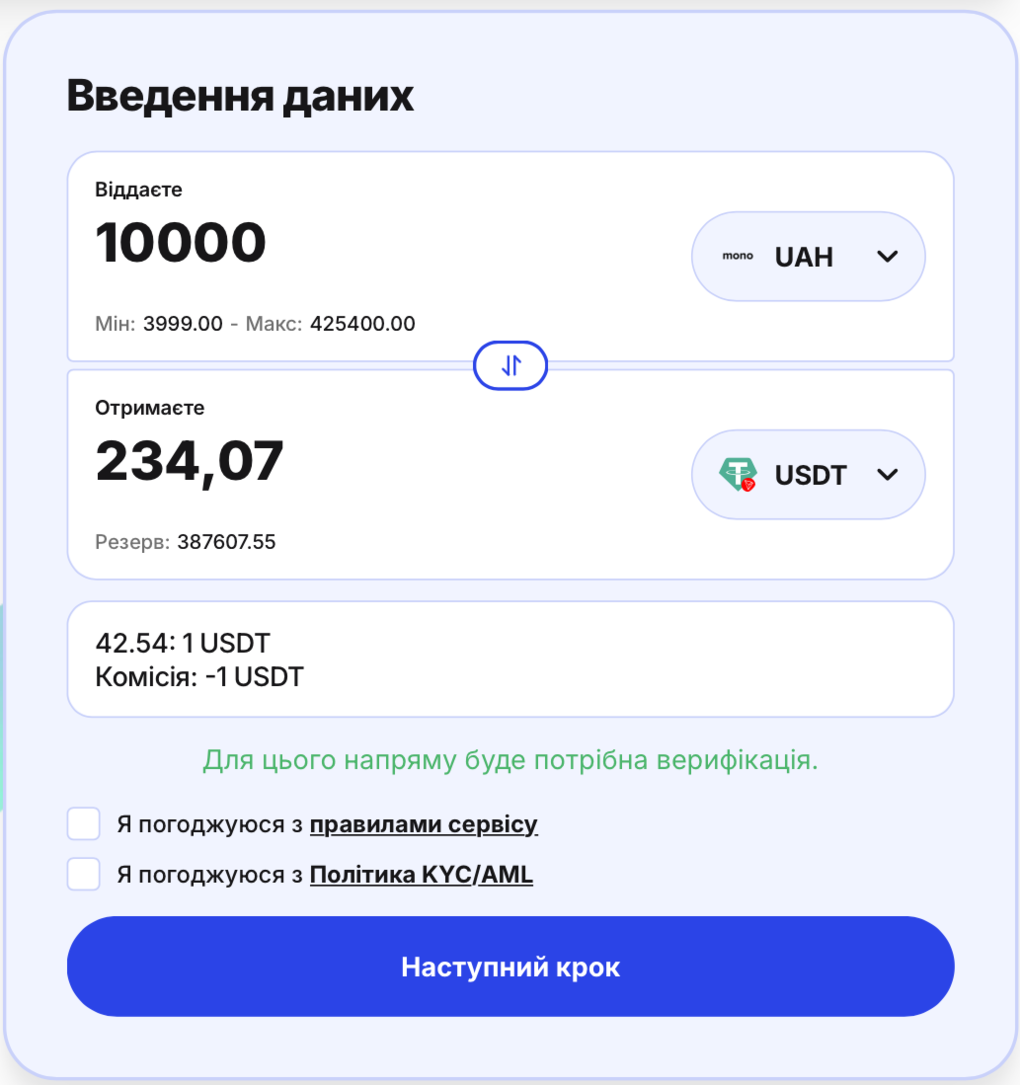
Task: Click the swap currencies arrows icon
Action: 510,366
